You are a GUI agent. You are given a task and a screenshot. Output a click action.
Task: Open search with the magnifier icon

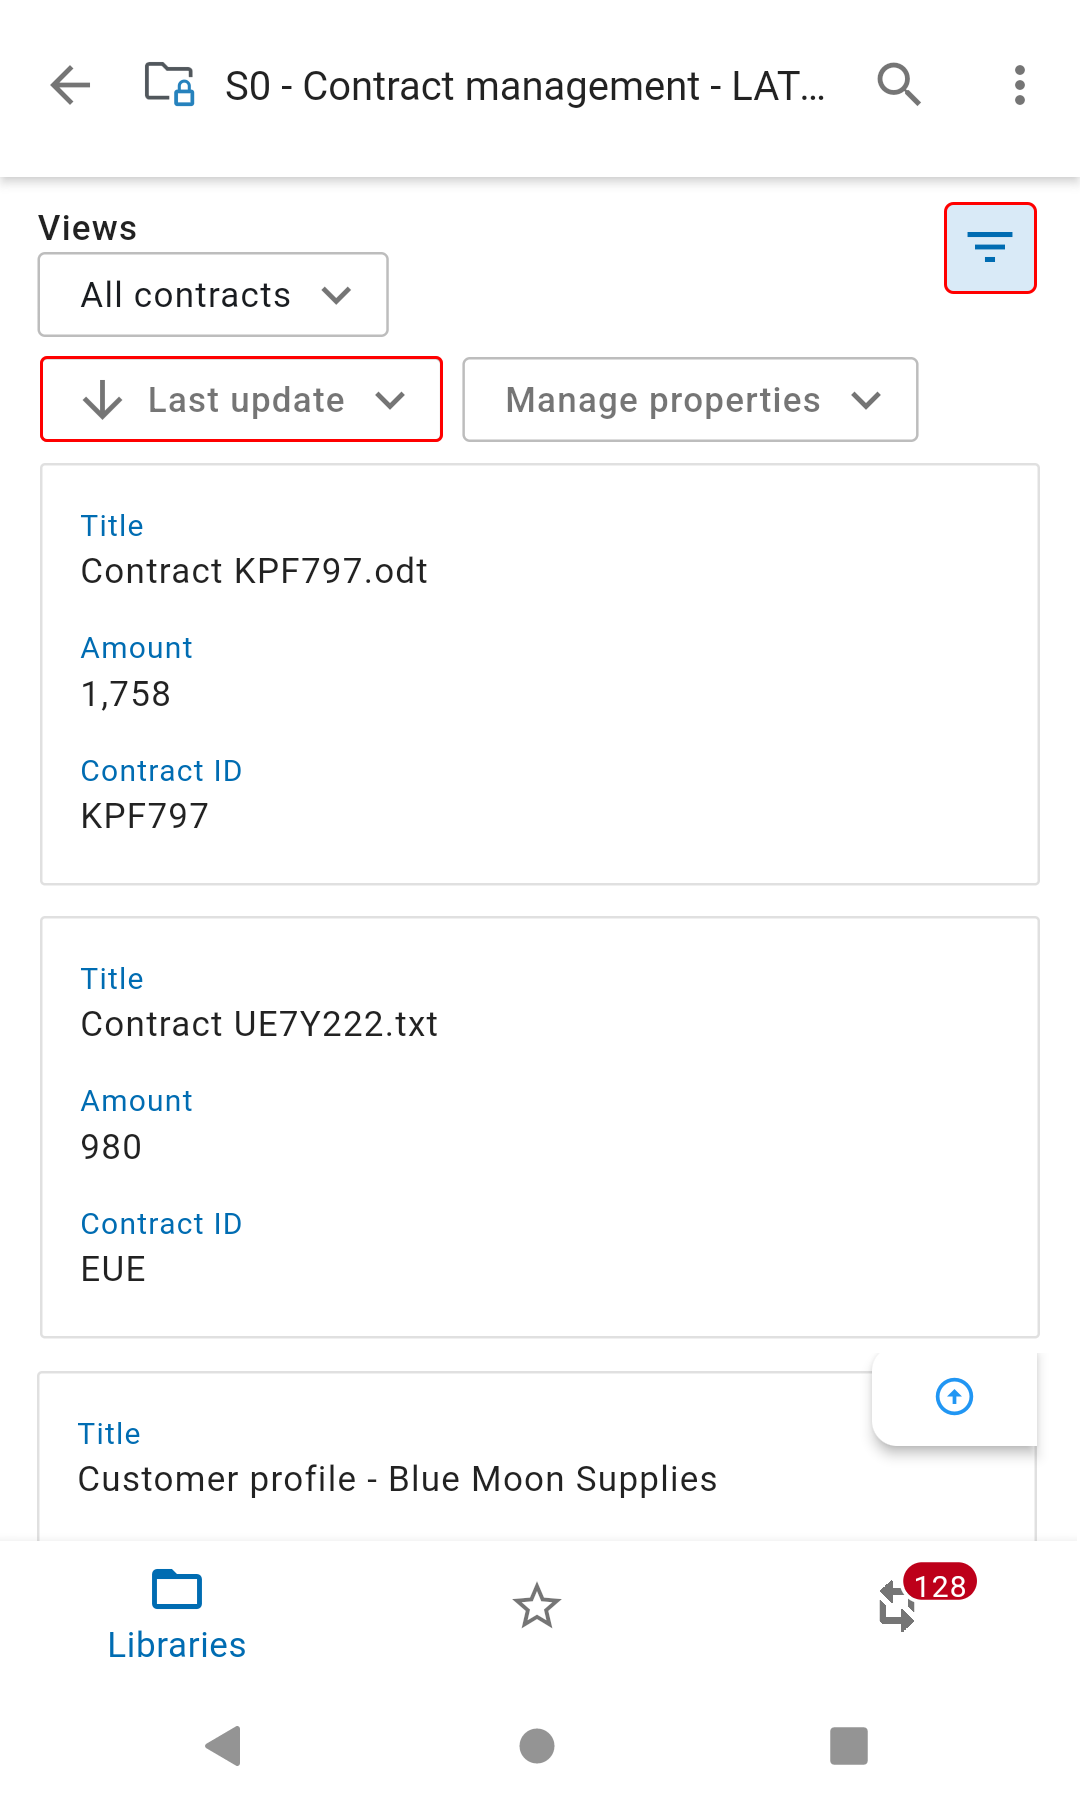click(898, 85)
